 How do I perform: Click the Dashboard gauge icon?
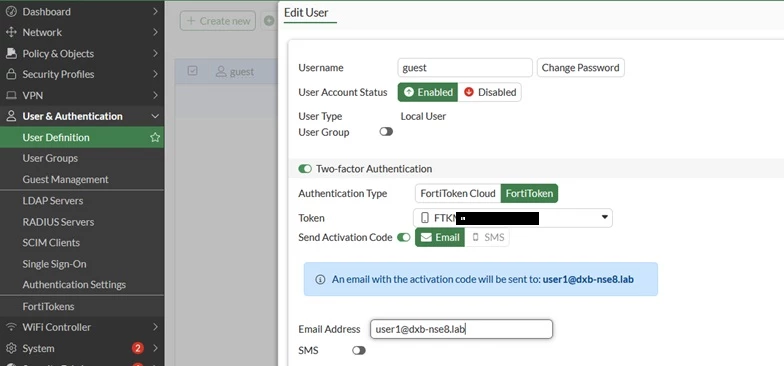pyautogui.click(x=11, y=12)
